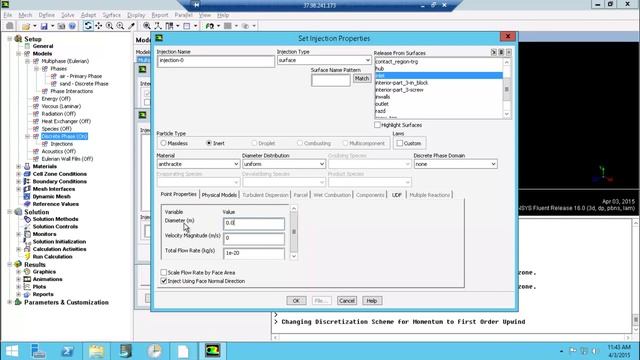Toggle Highlight Surfaces checkbox

pos(377,125)
